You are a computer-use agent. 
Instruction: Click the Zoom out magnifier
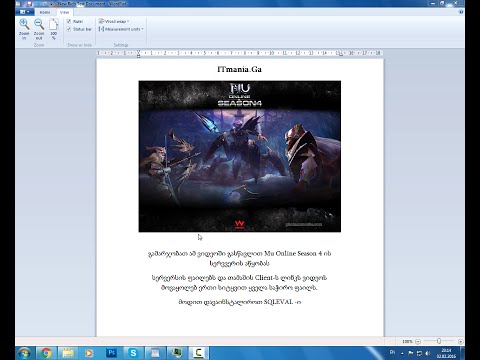pyautogui.click(x=39, y=24)
